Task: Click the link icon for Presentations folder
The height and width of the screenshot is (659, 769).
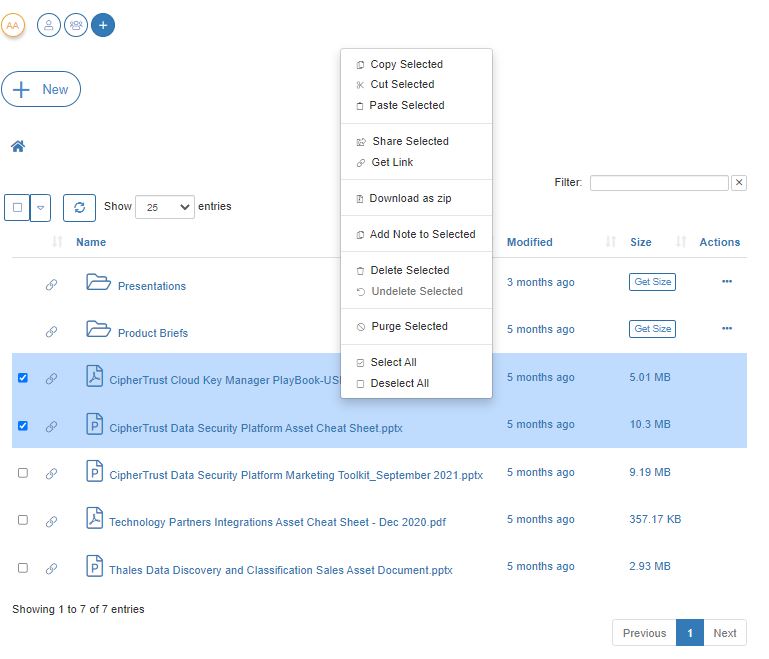Action: pyautogui.click(x=51, y=285)
